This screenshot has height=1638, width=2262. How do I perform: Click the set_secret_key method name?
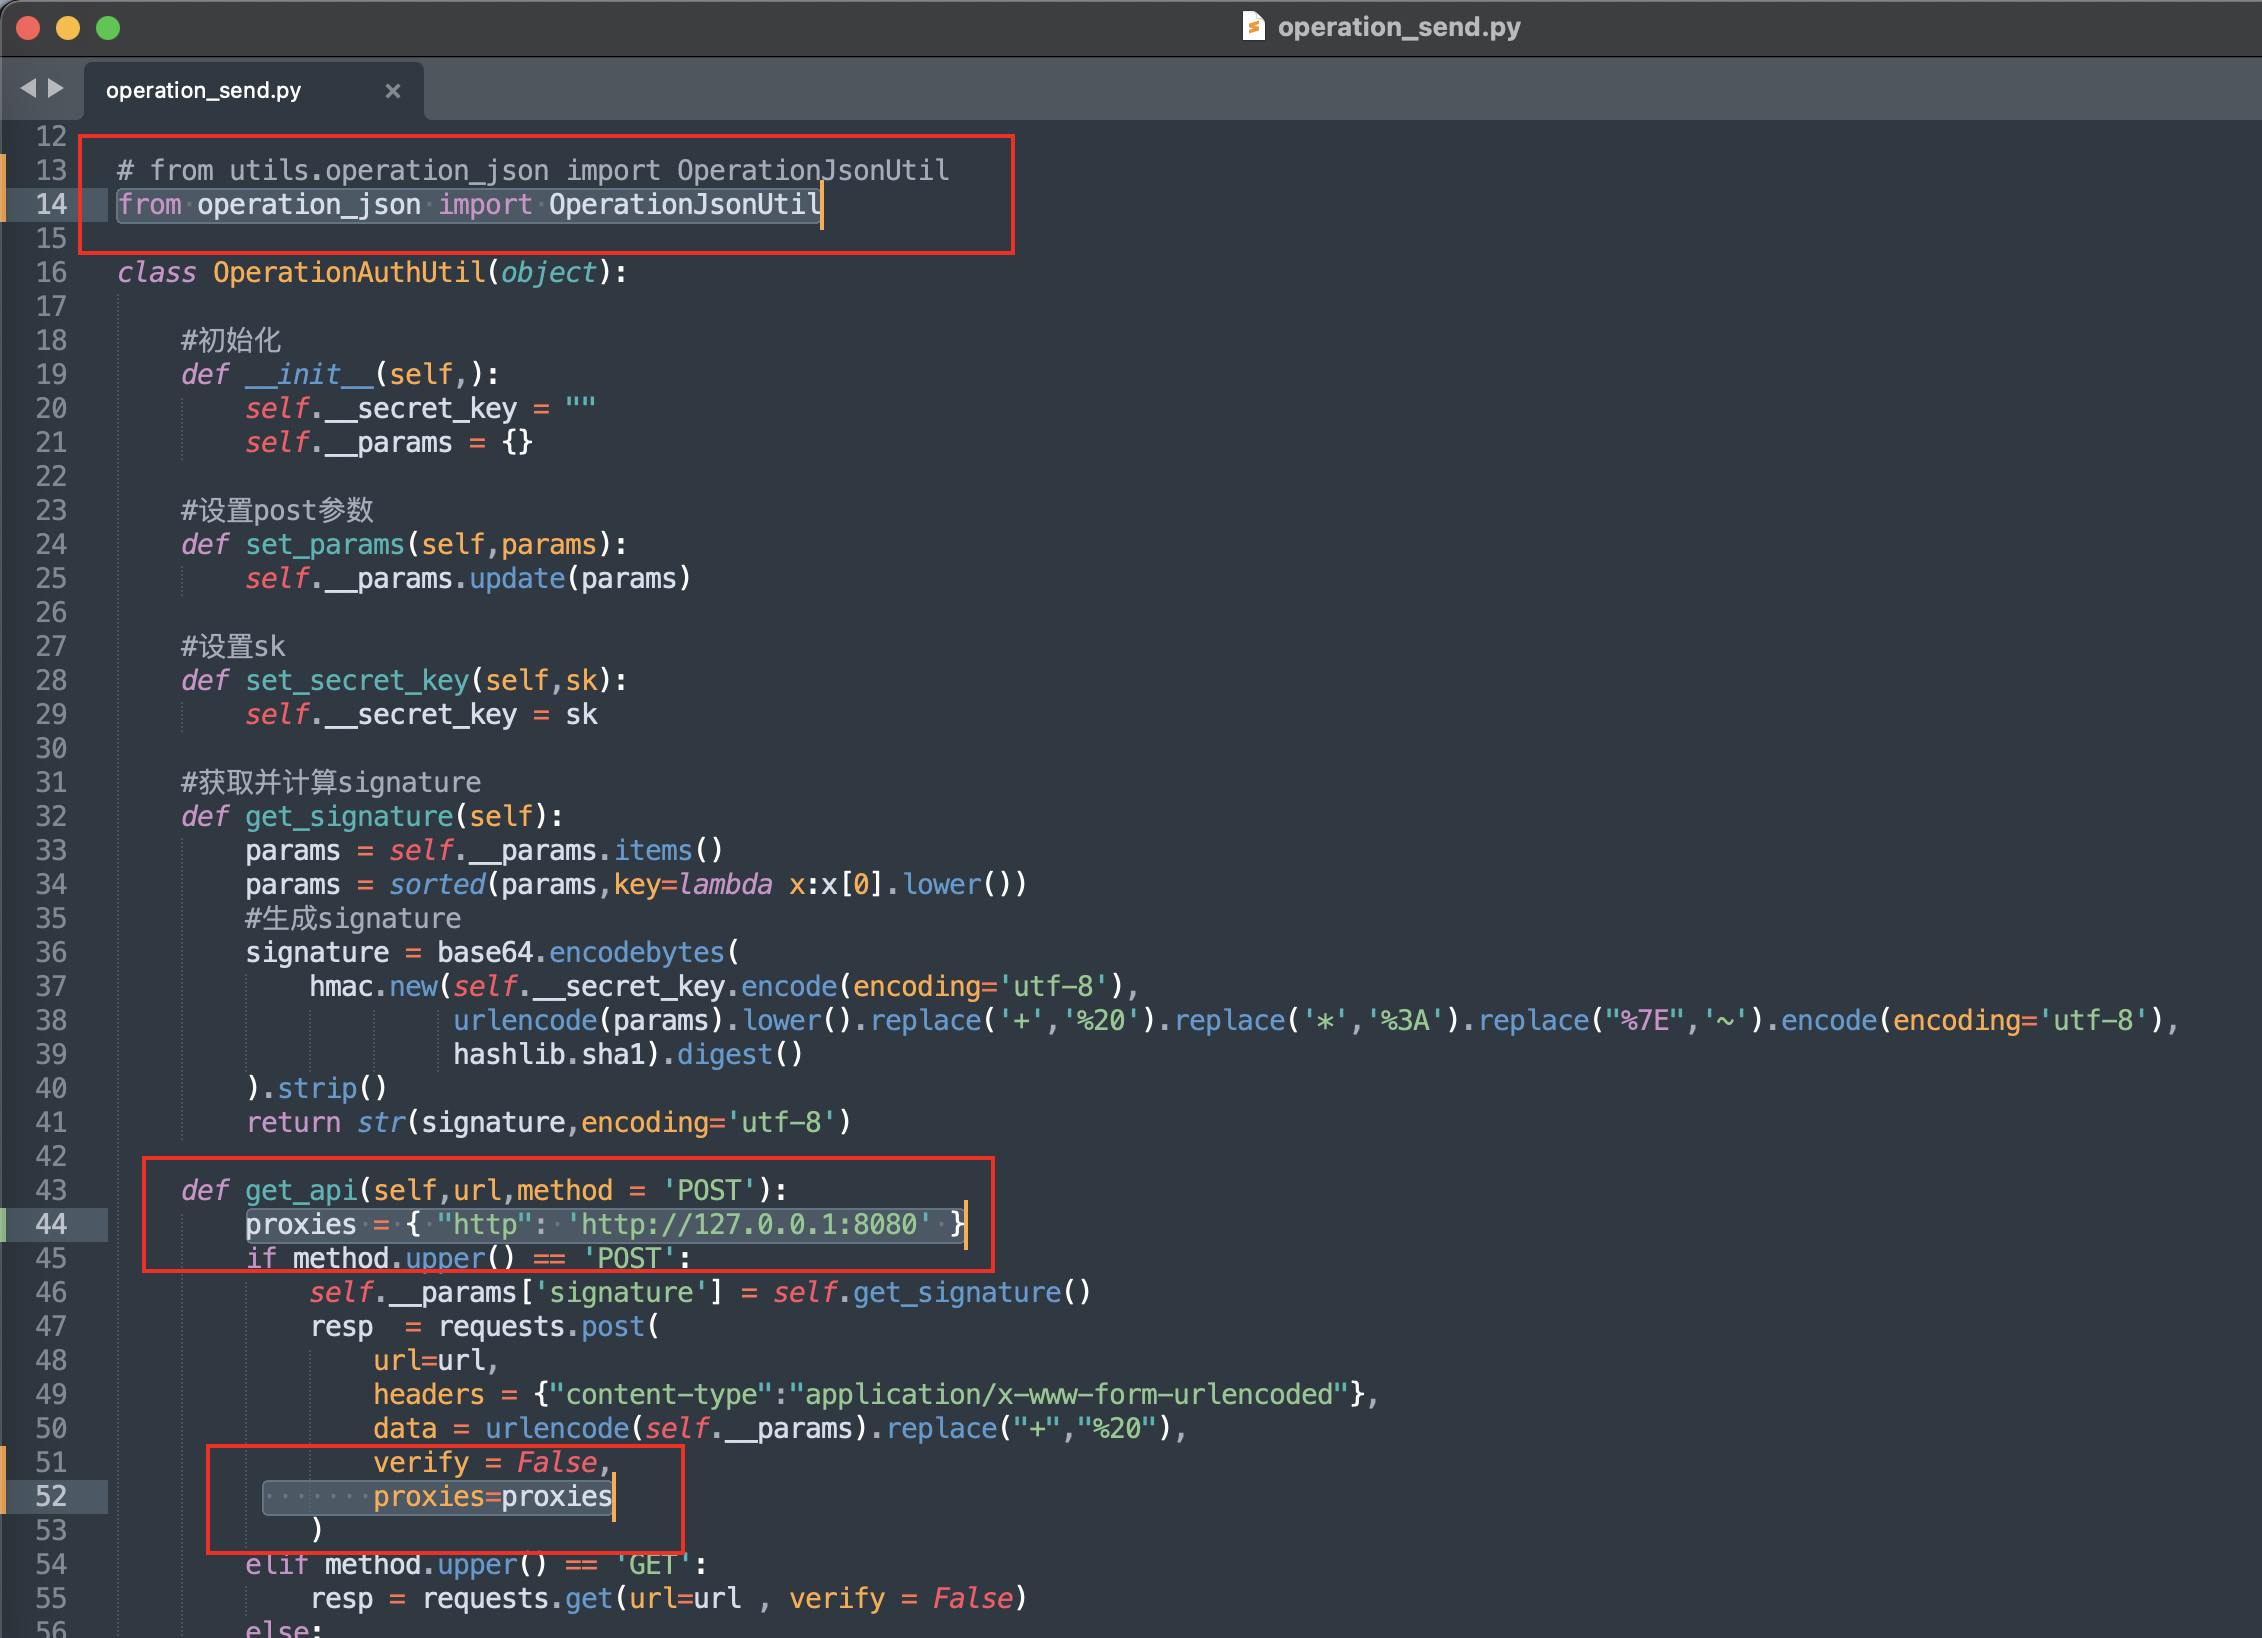point(357,680)
